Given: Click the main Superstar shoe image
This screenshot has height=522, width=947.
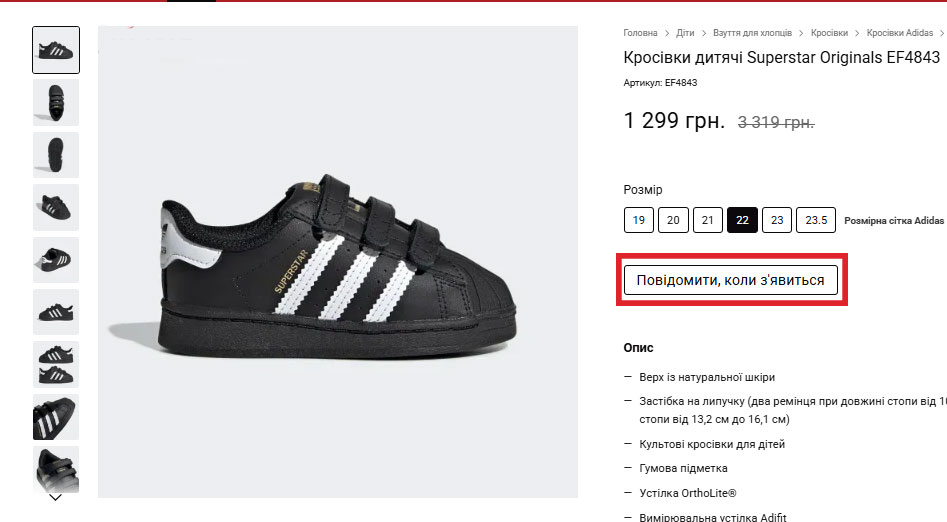Looking at the screenshot, I should 337,262.
